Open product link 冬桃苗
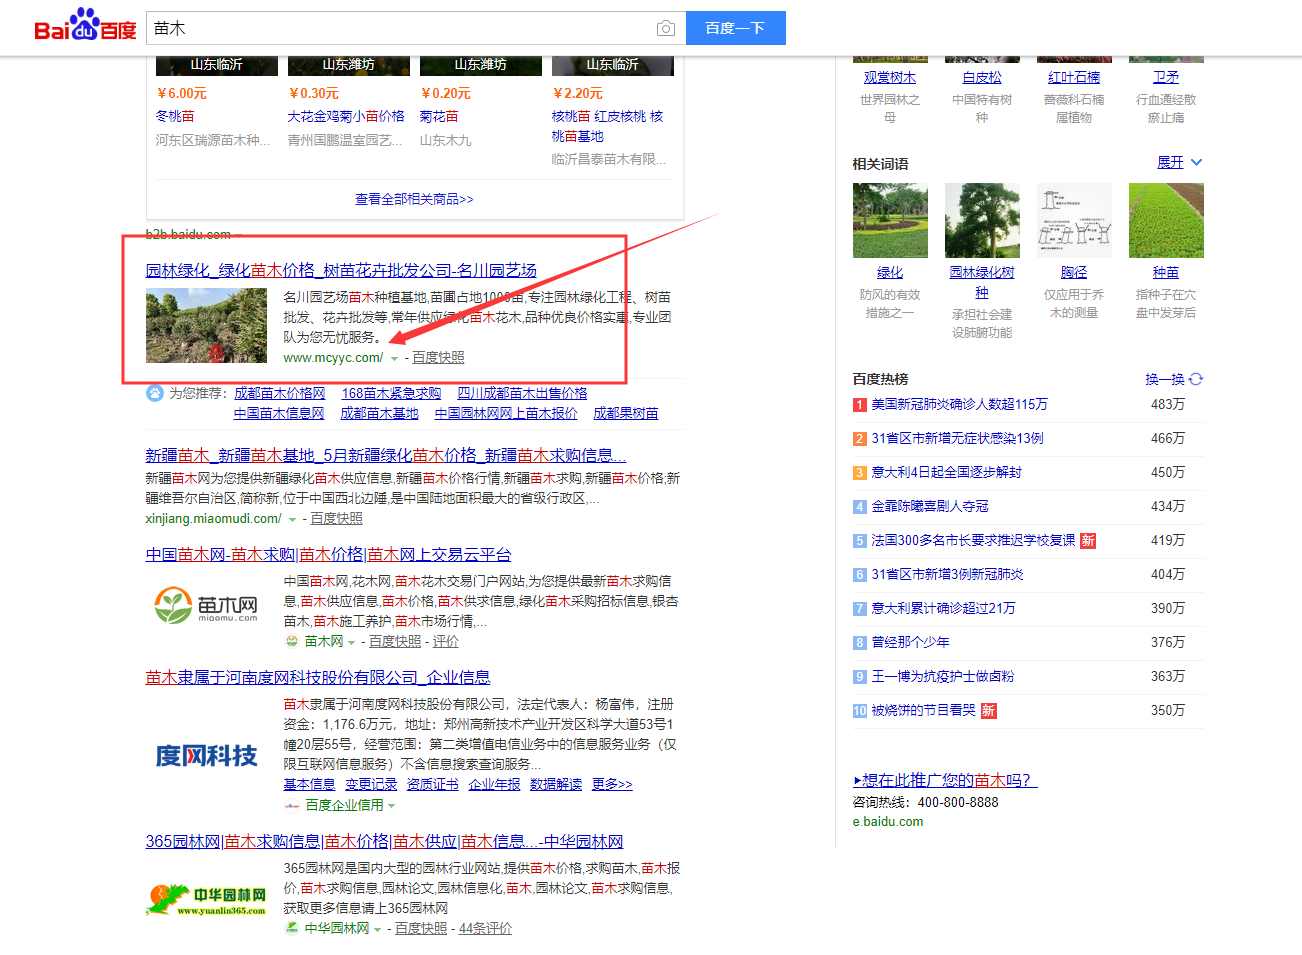Image resolution: width=1302 pixels, height=955 pixels. [175, 116]
